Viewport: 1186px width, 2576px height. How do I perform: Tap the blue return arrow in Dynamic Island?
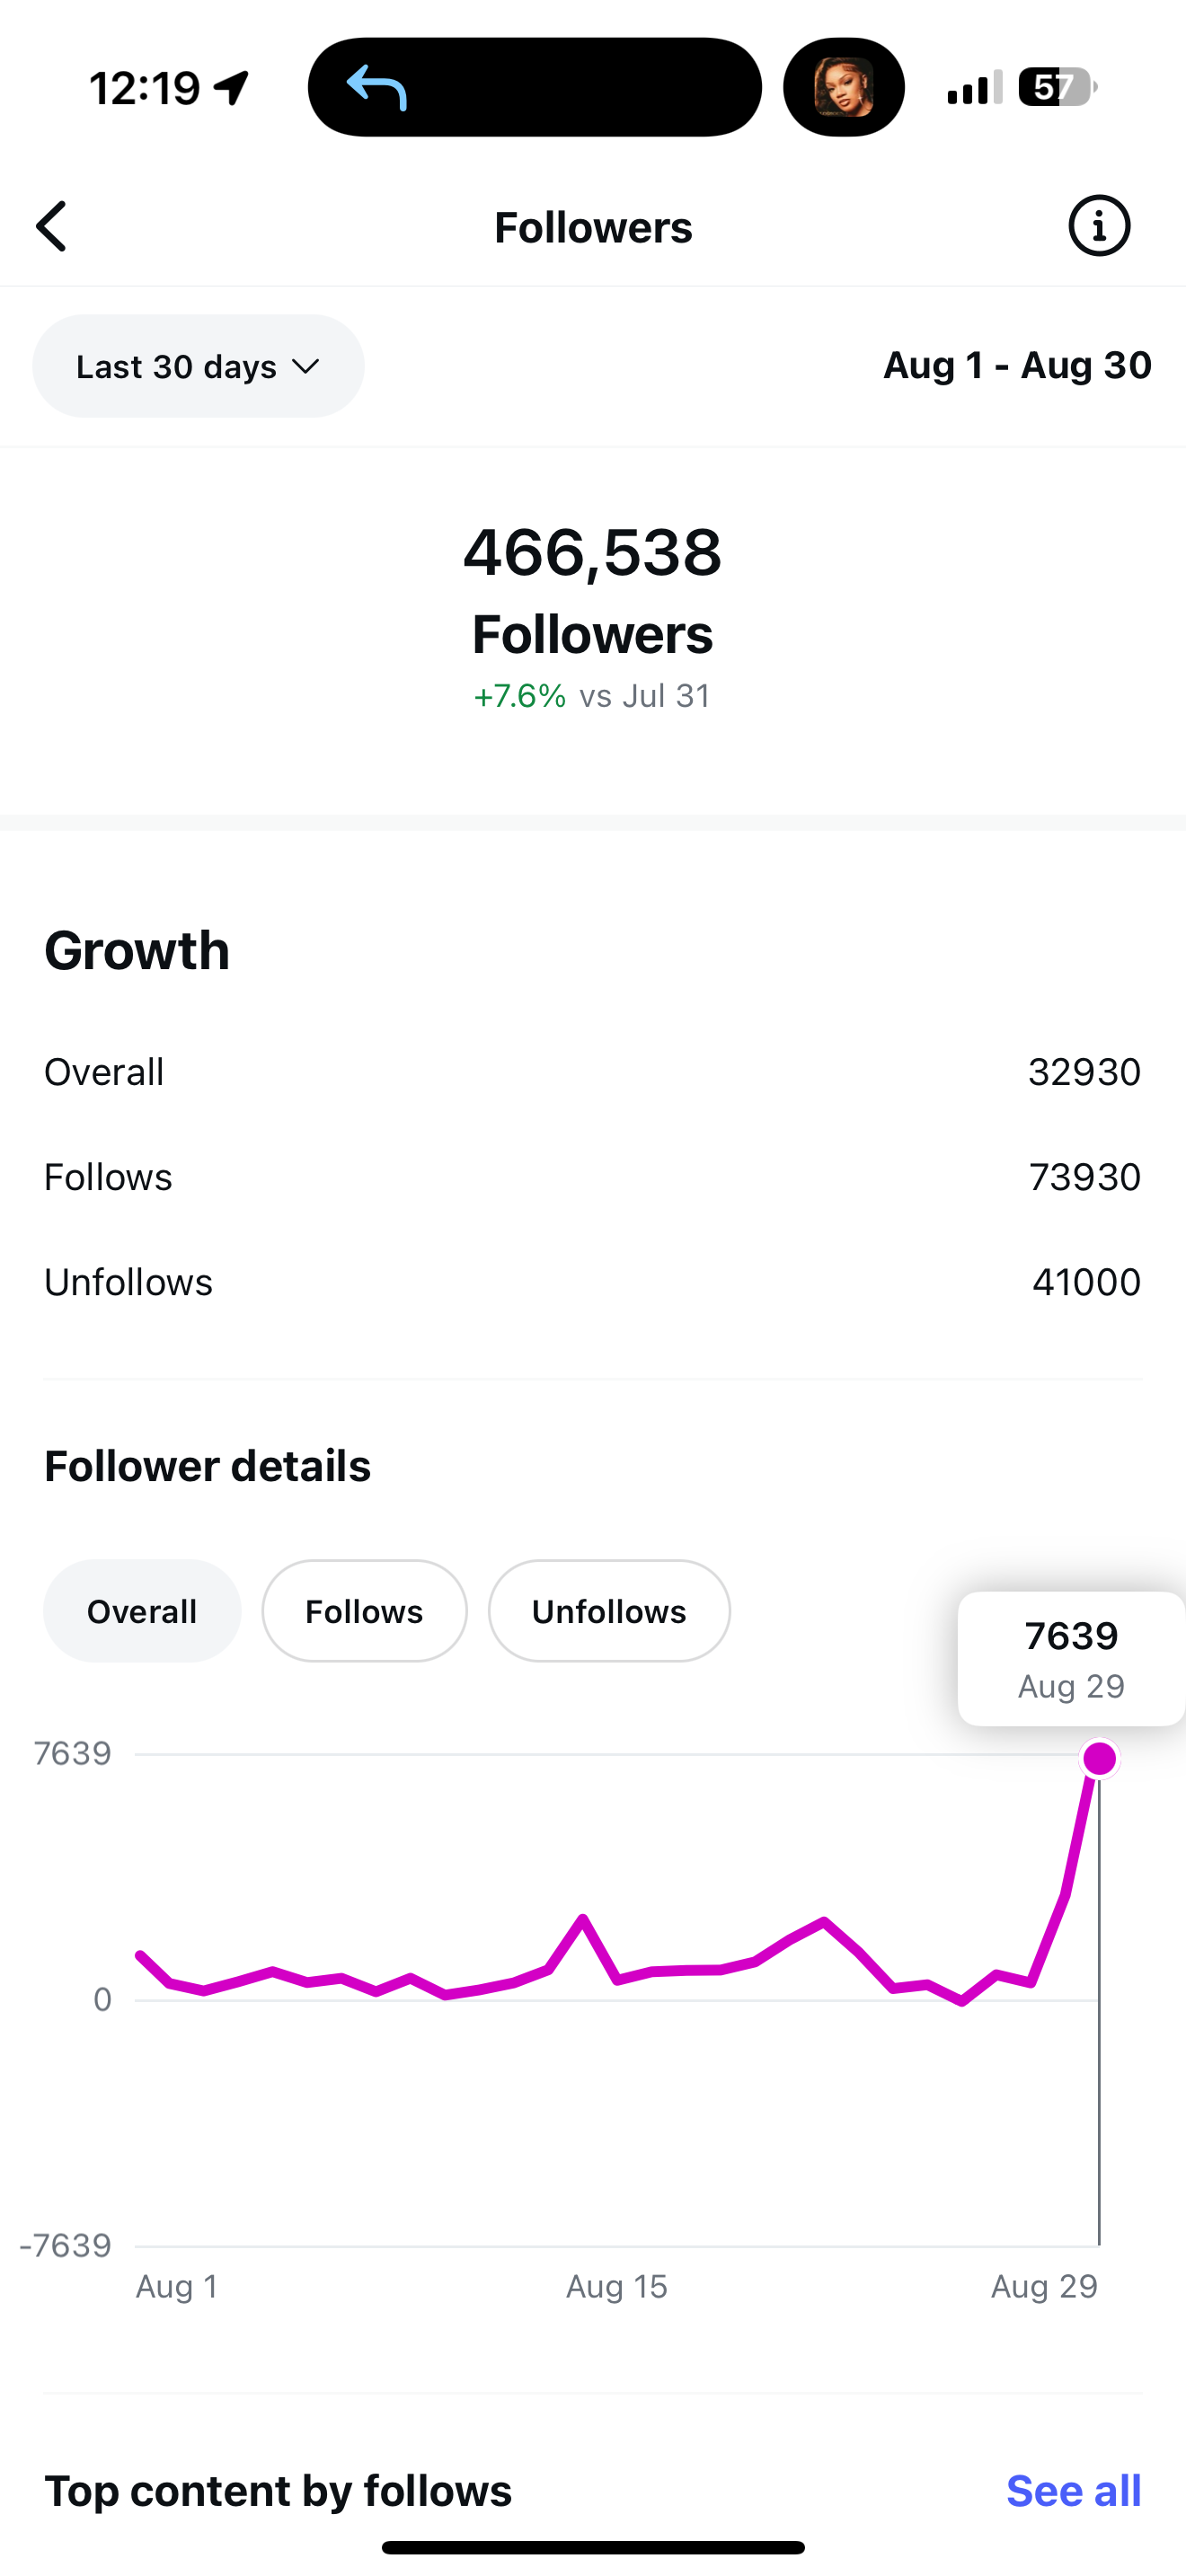pyautogui.click(x=376, y=87)
